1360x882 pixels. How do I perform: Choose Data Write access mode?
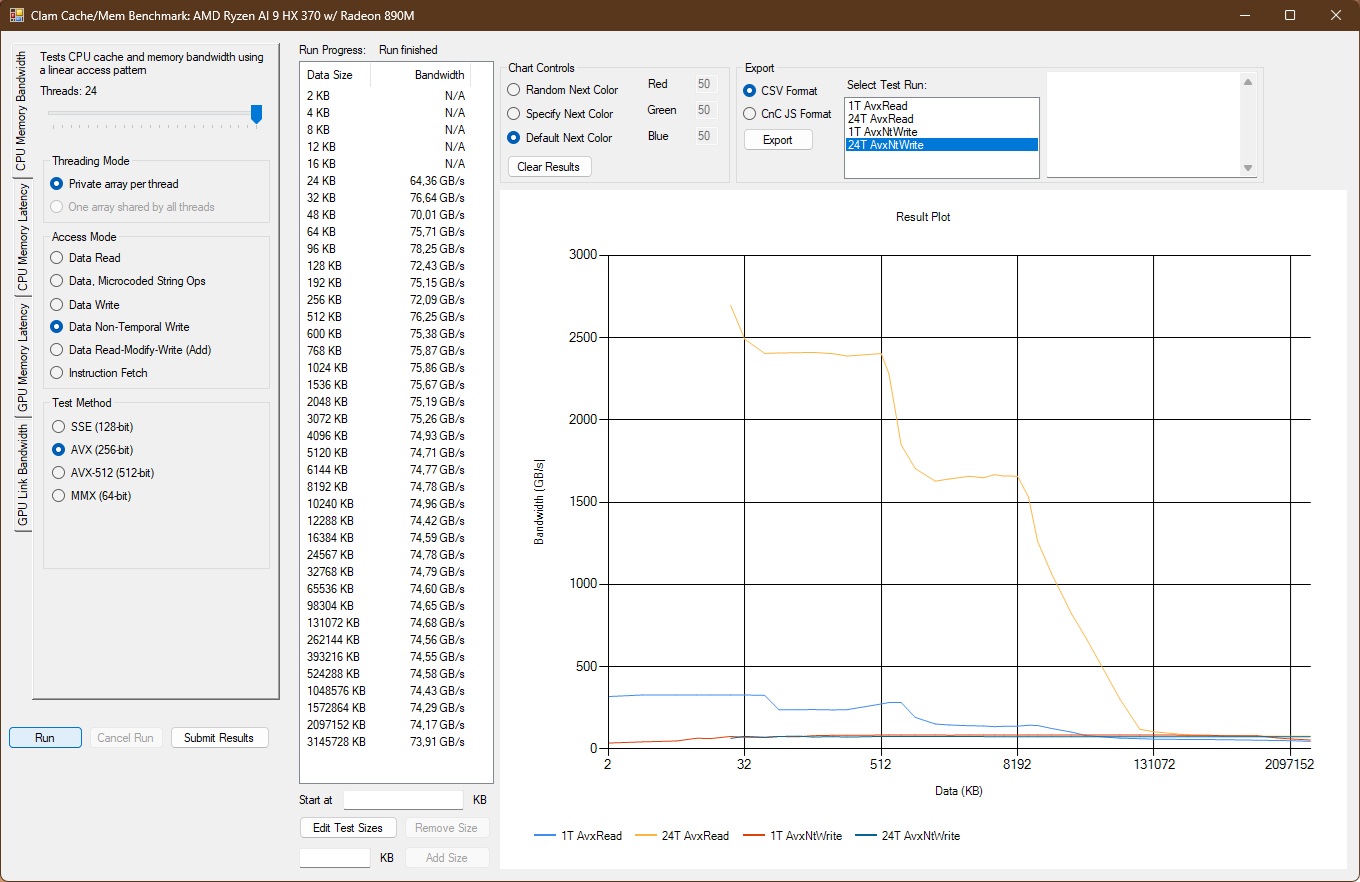[x=57, y=305]
